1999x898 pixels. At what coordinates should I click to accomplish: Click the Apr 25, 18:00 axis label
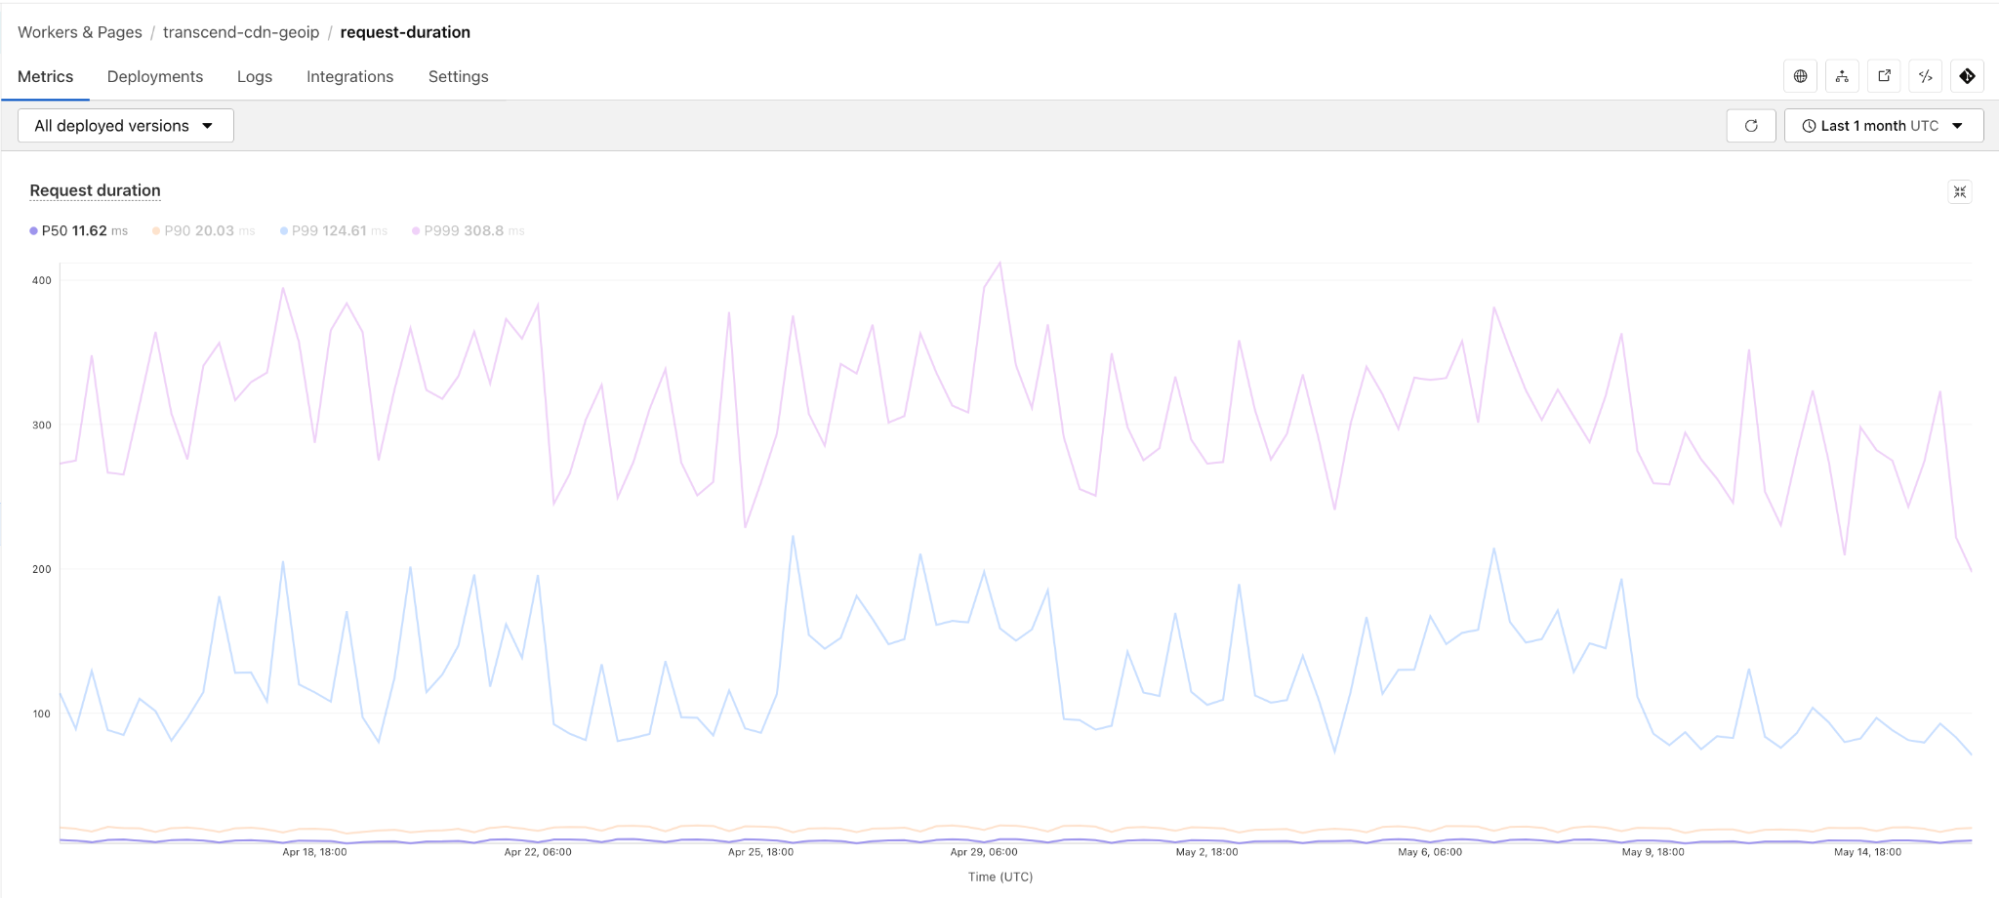pyautogui.click(x=761, y=852)
